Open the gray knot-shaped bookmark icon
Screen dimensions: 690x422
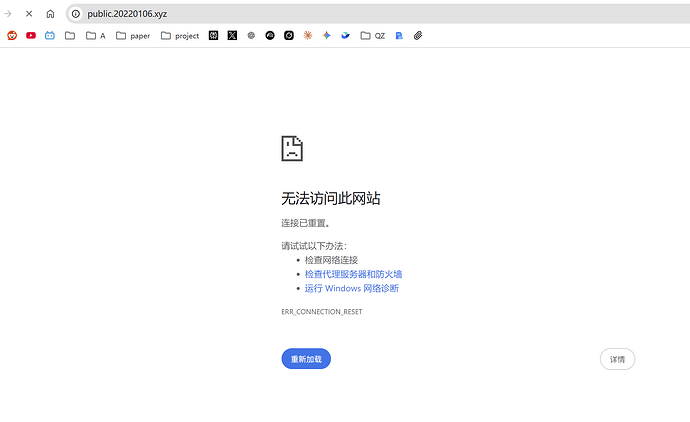pyautogui.click(x=251, y=36)
